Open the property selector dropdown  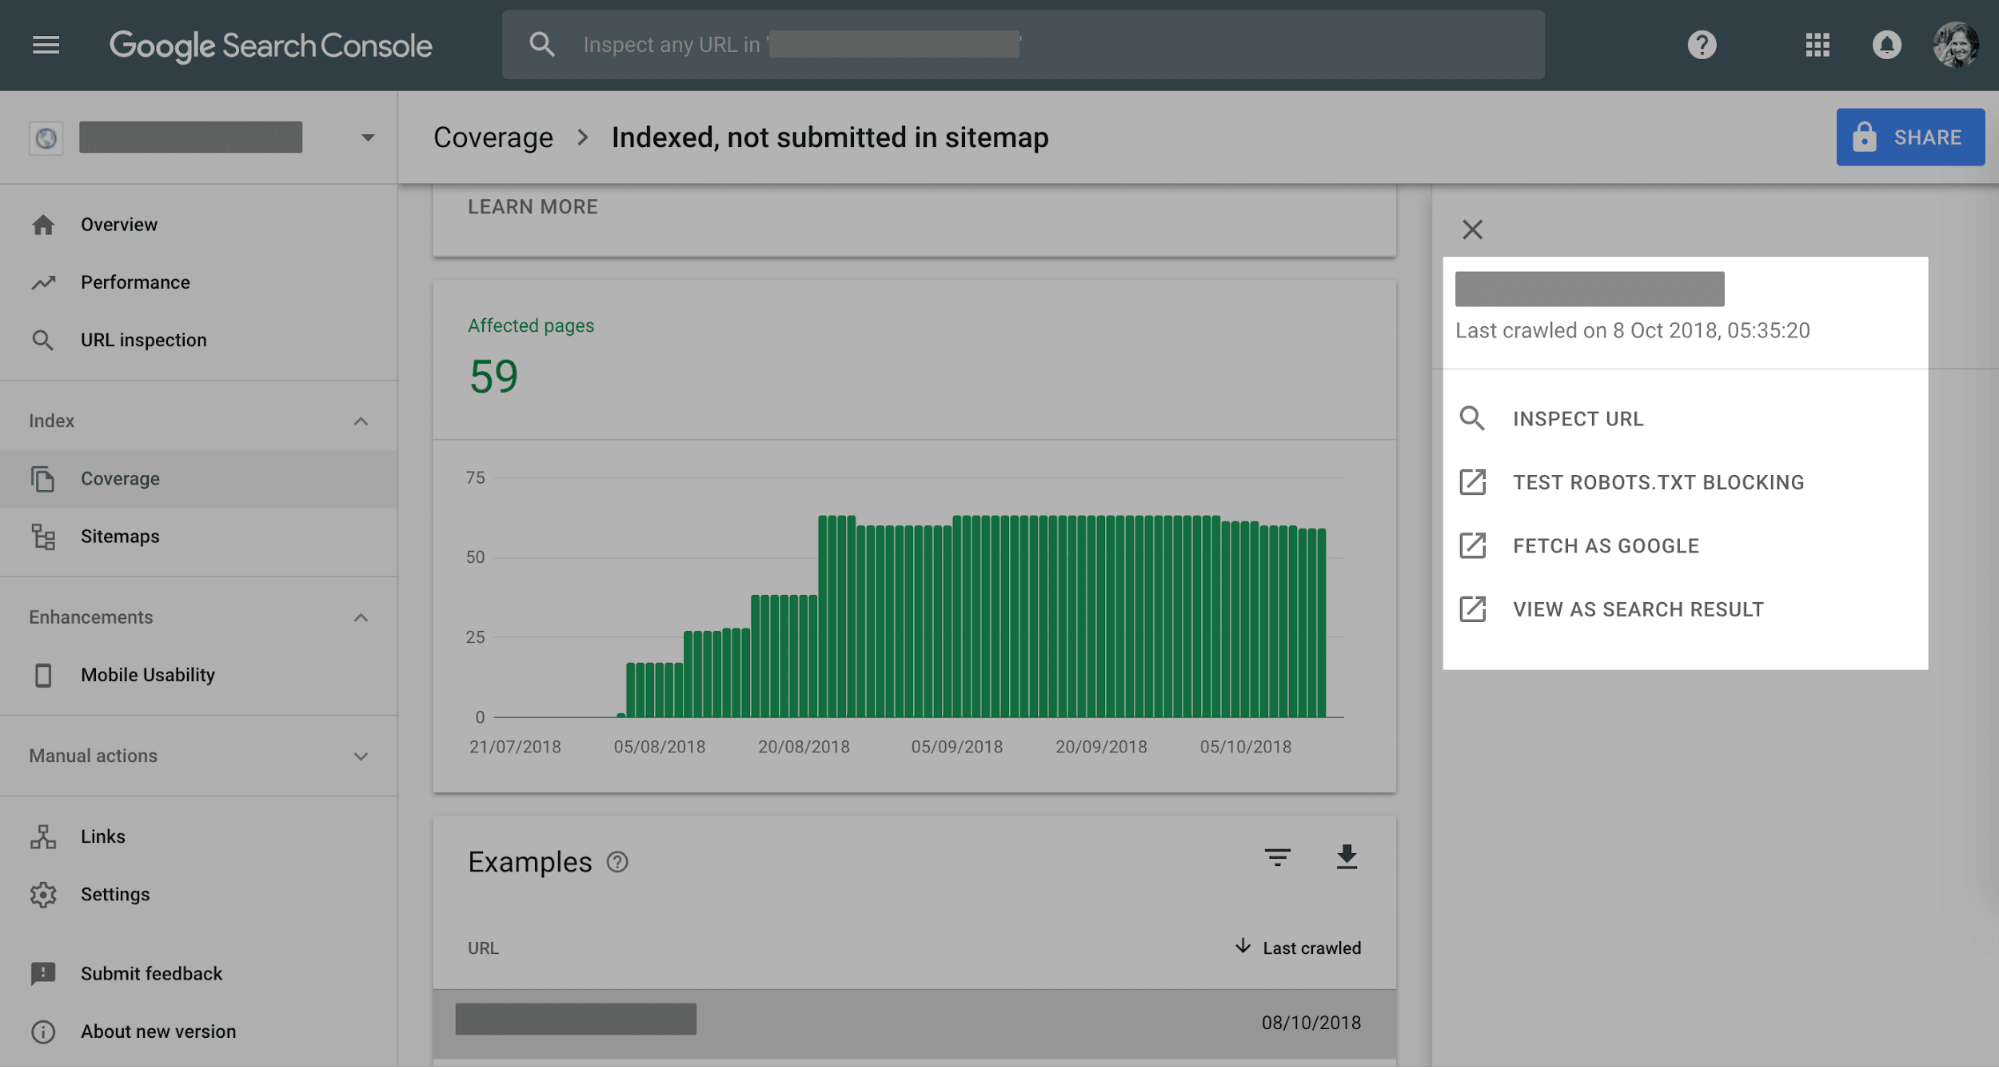[x=367, y=138]
